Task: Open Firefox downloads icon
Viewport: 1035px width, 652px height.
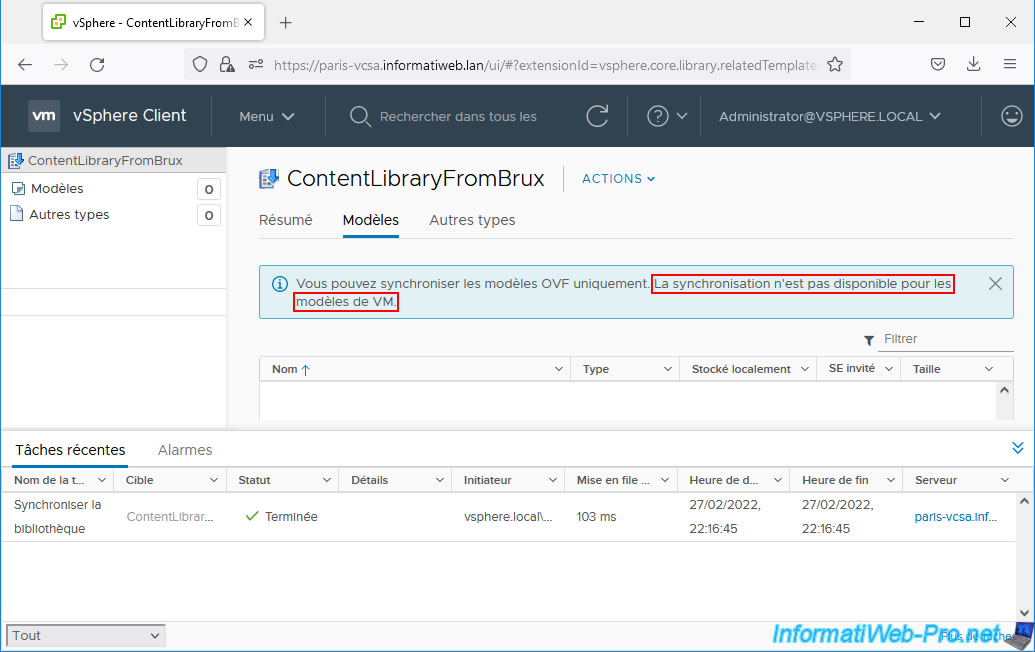Action: pos(973,64)
